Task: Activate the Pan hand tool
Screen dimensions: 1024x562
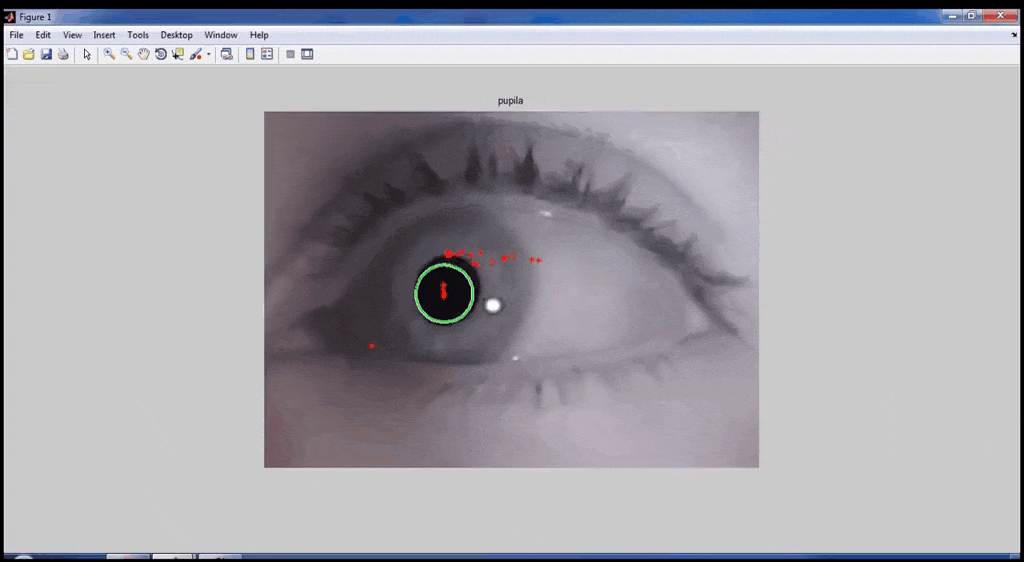Action: (143, 54)
